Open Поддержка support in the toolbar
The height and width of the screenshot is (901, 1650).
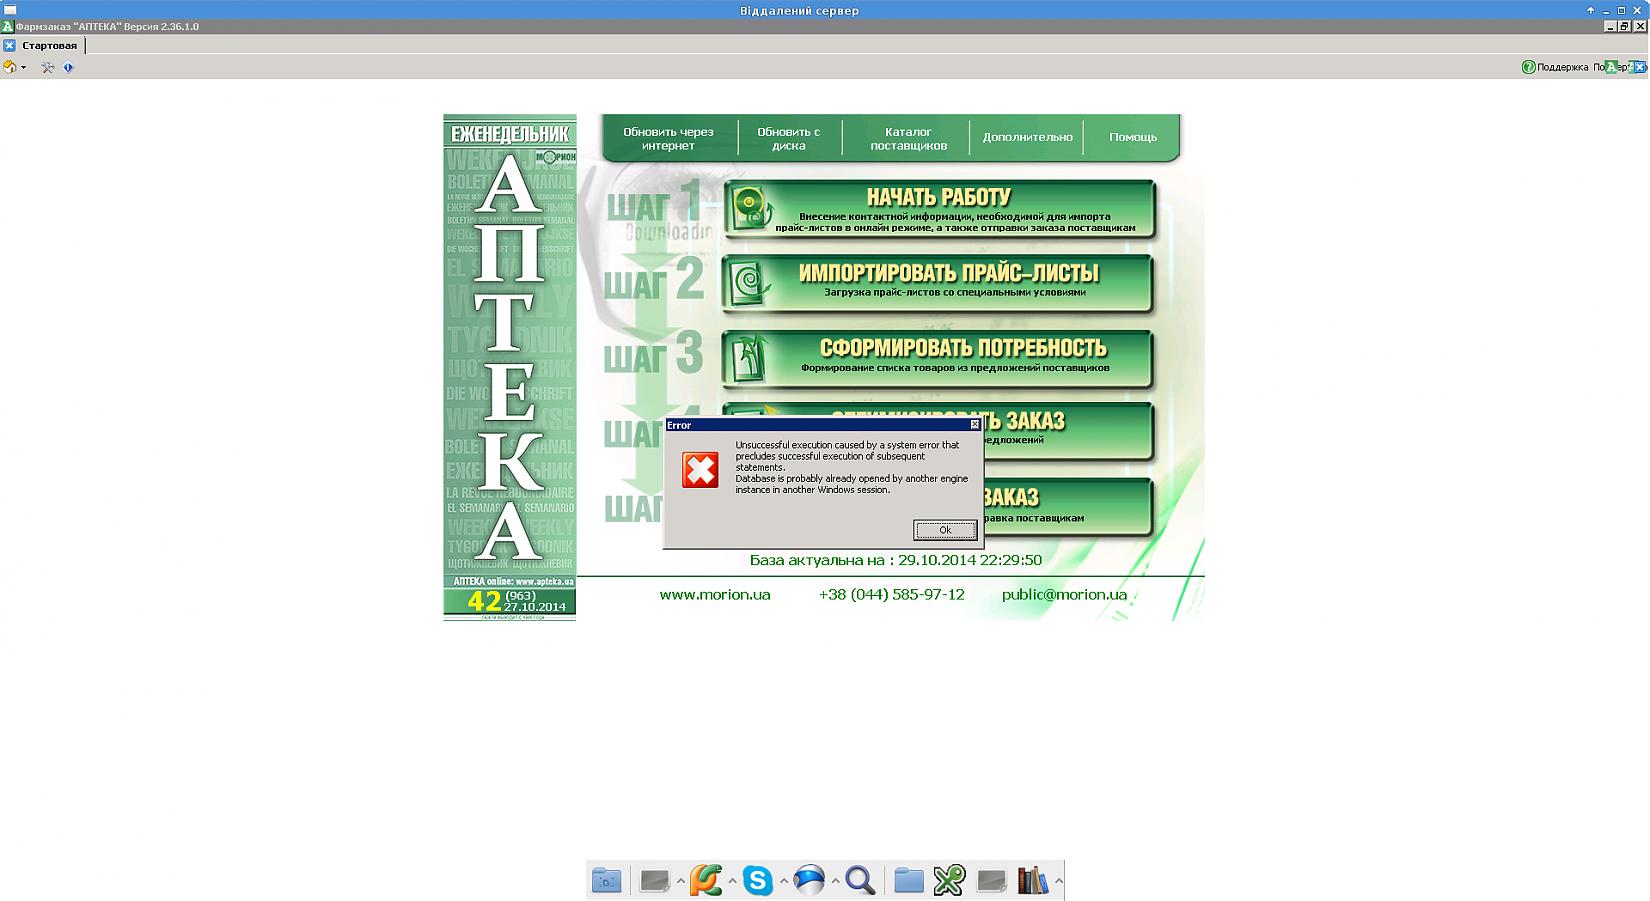(1555, 67)
